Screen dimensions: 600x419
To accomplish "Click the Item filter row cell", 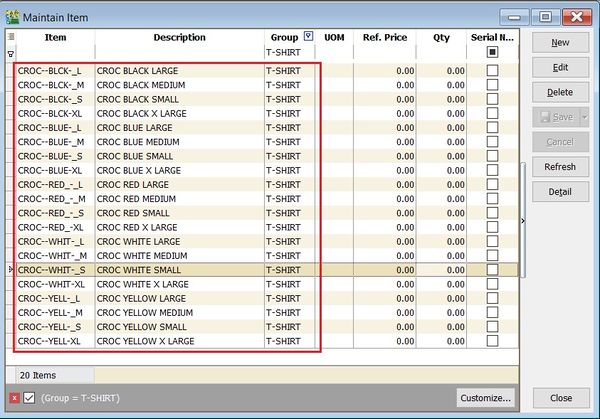I will (55, 52).
